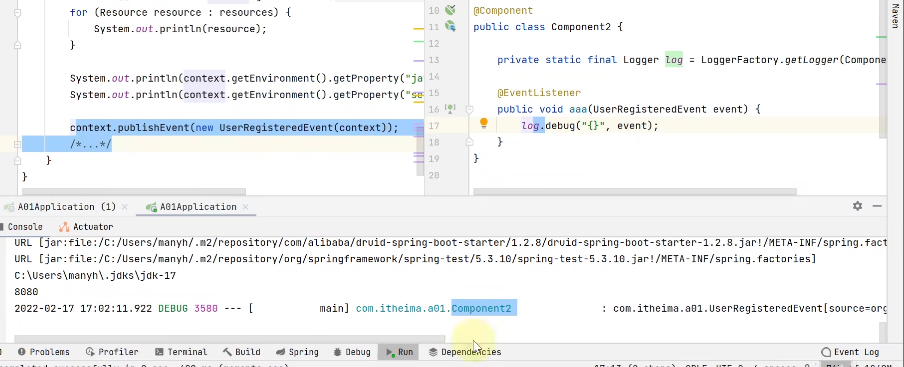
Task: Collapse the for loop fold marker in left editor
Action: pos(17,12)
